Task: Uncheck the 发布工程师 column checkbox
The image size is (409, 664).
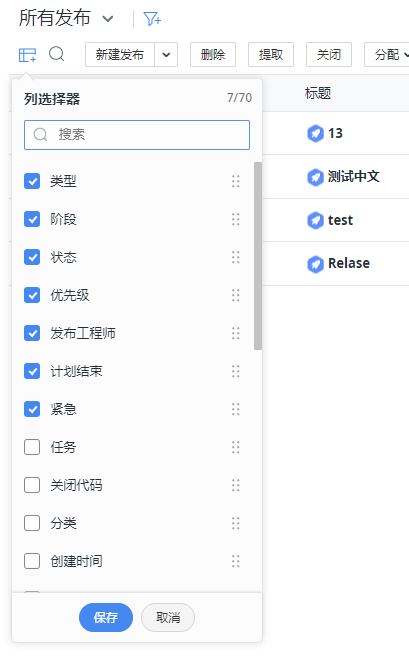Action: [32, 333]
